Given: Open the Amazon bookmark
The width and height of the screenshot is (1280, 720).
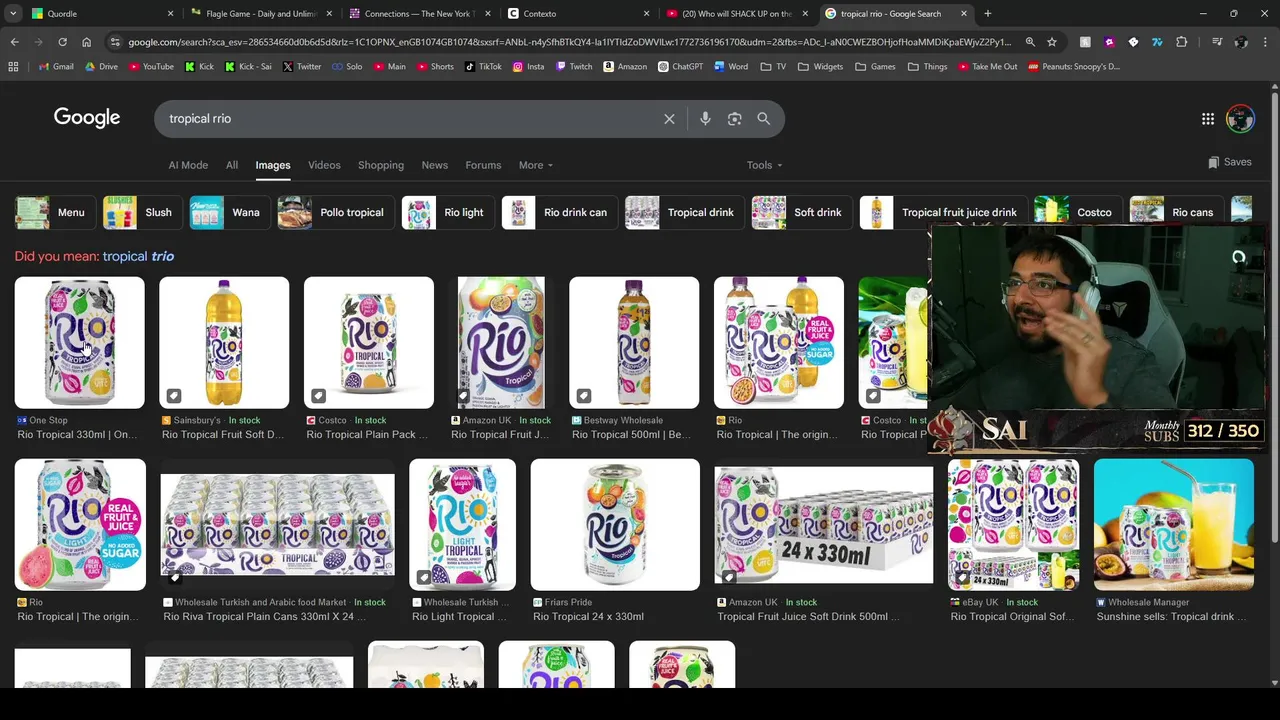Looking at the screenshot, I should coord(625,67).
